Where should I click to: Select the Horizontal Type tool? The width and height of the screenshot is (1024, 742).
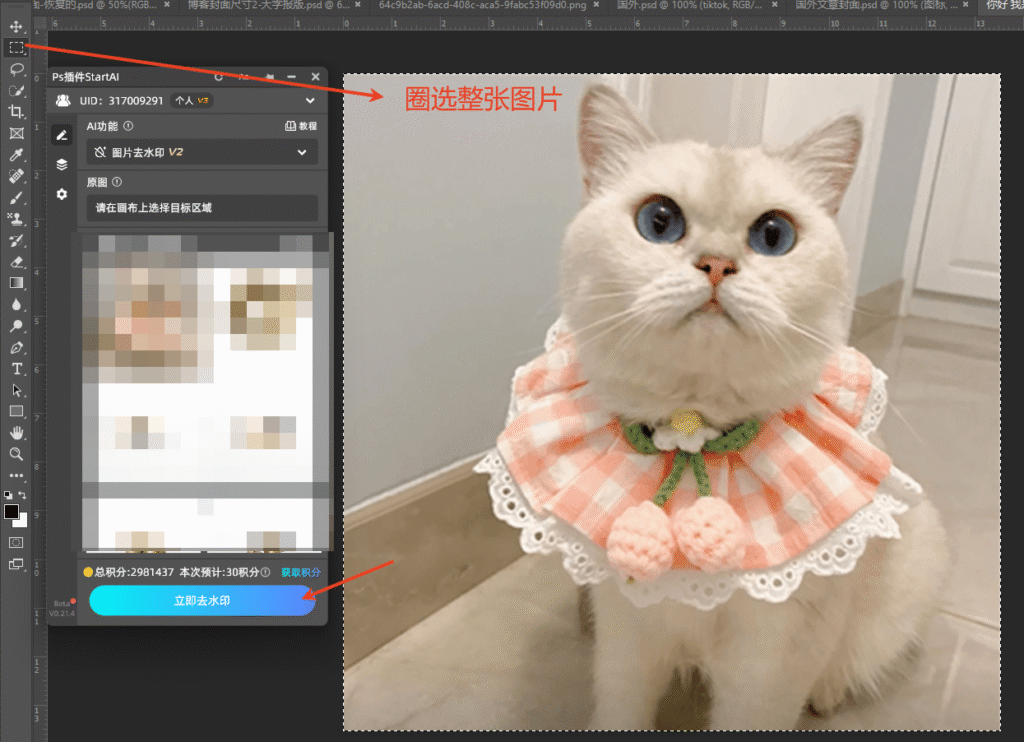(16, 369)
